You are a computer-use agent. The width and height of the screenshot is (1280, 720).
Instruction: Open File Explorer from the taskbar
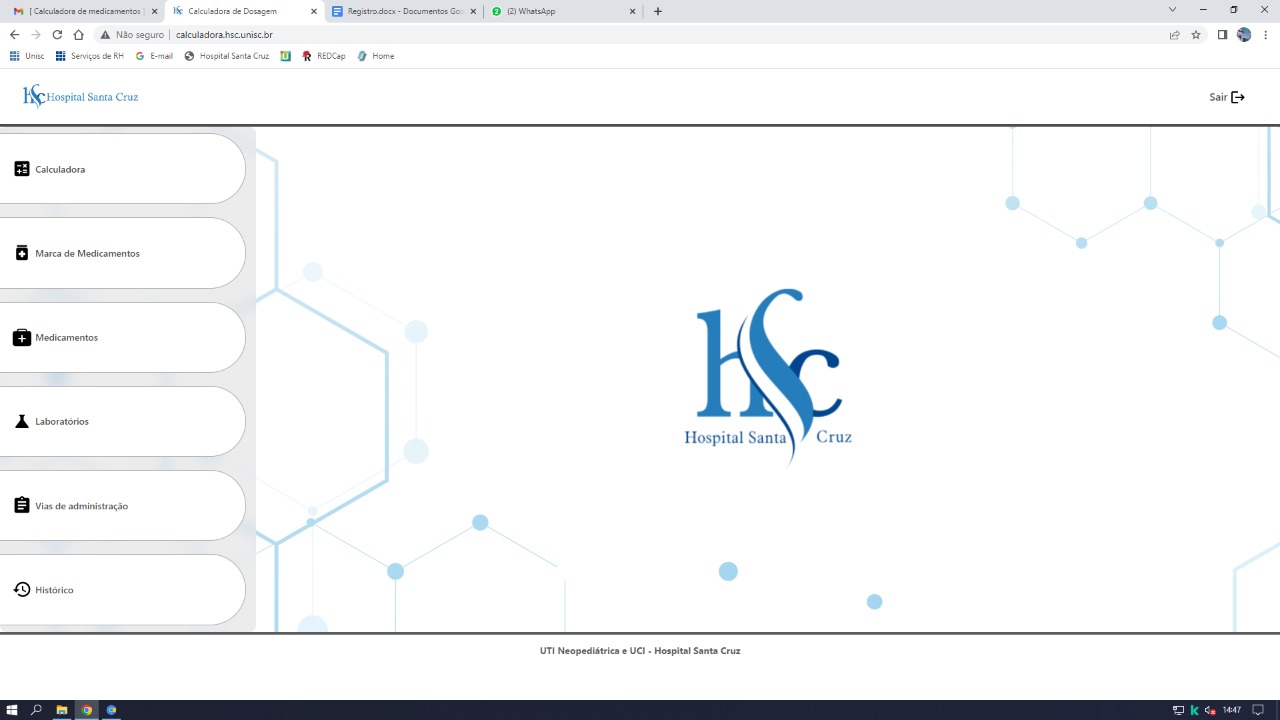point(61,710)
